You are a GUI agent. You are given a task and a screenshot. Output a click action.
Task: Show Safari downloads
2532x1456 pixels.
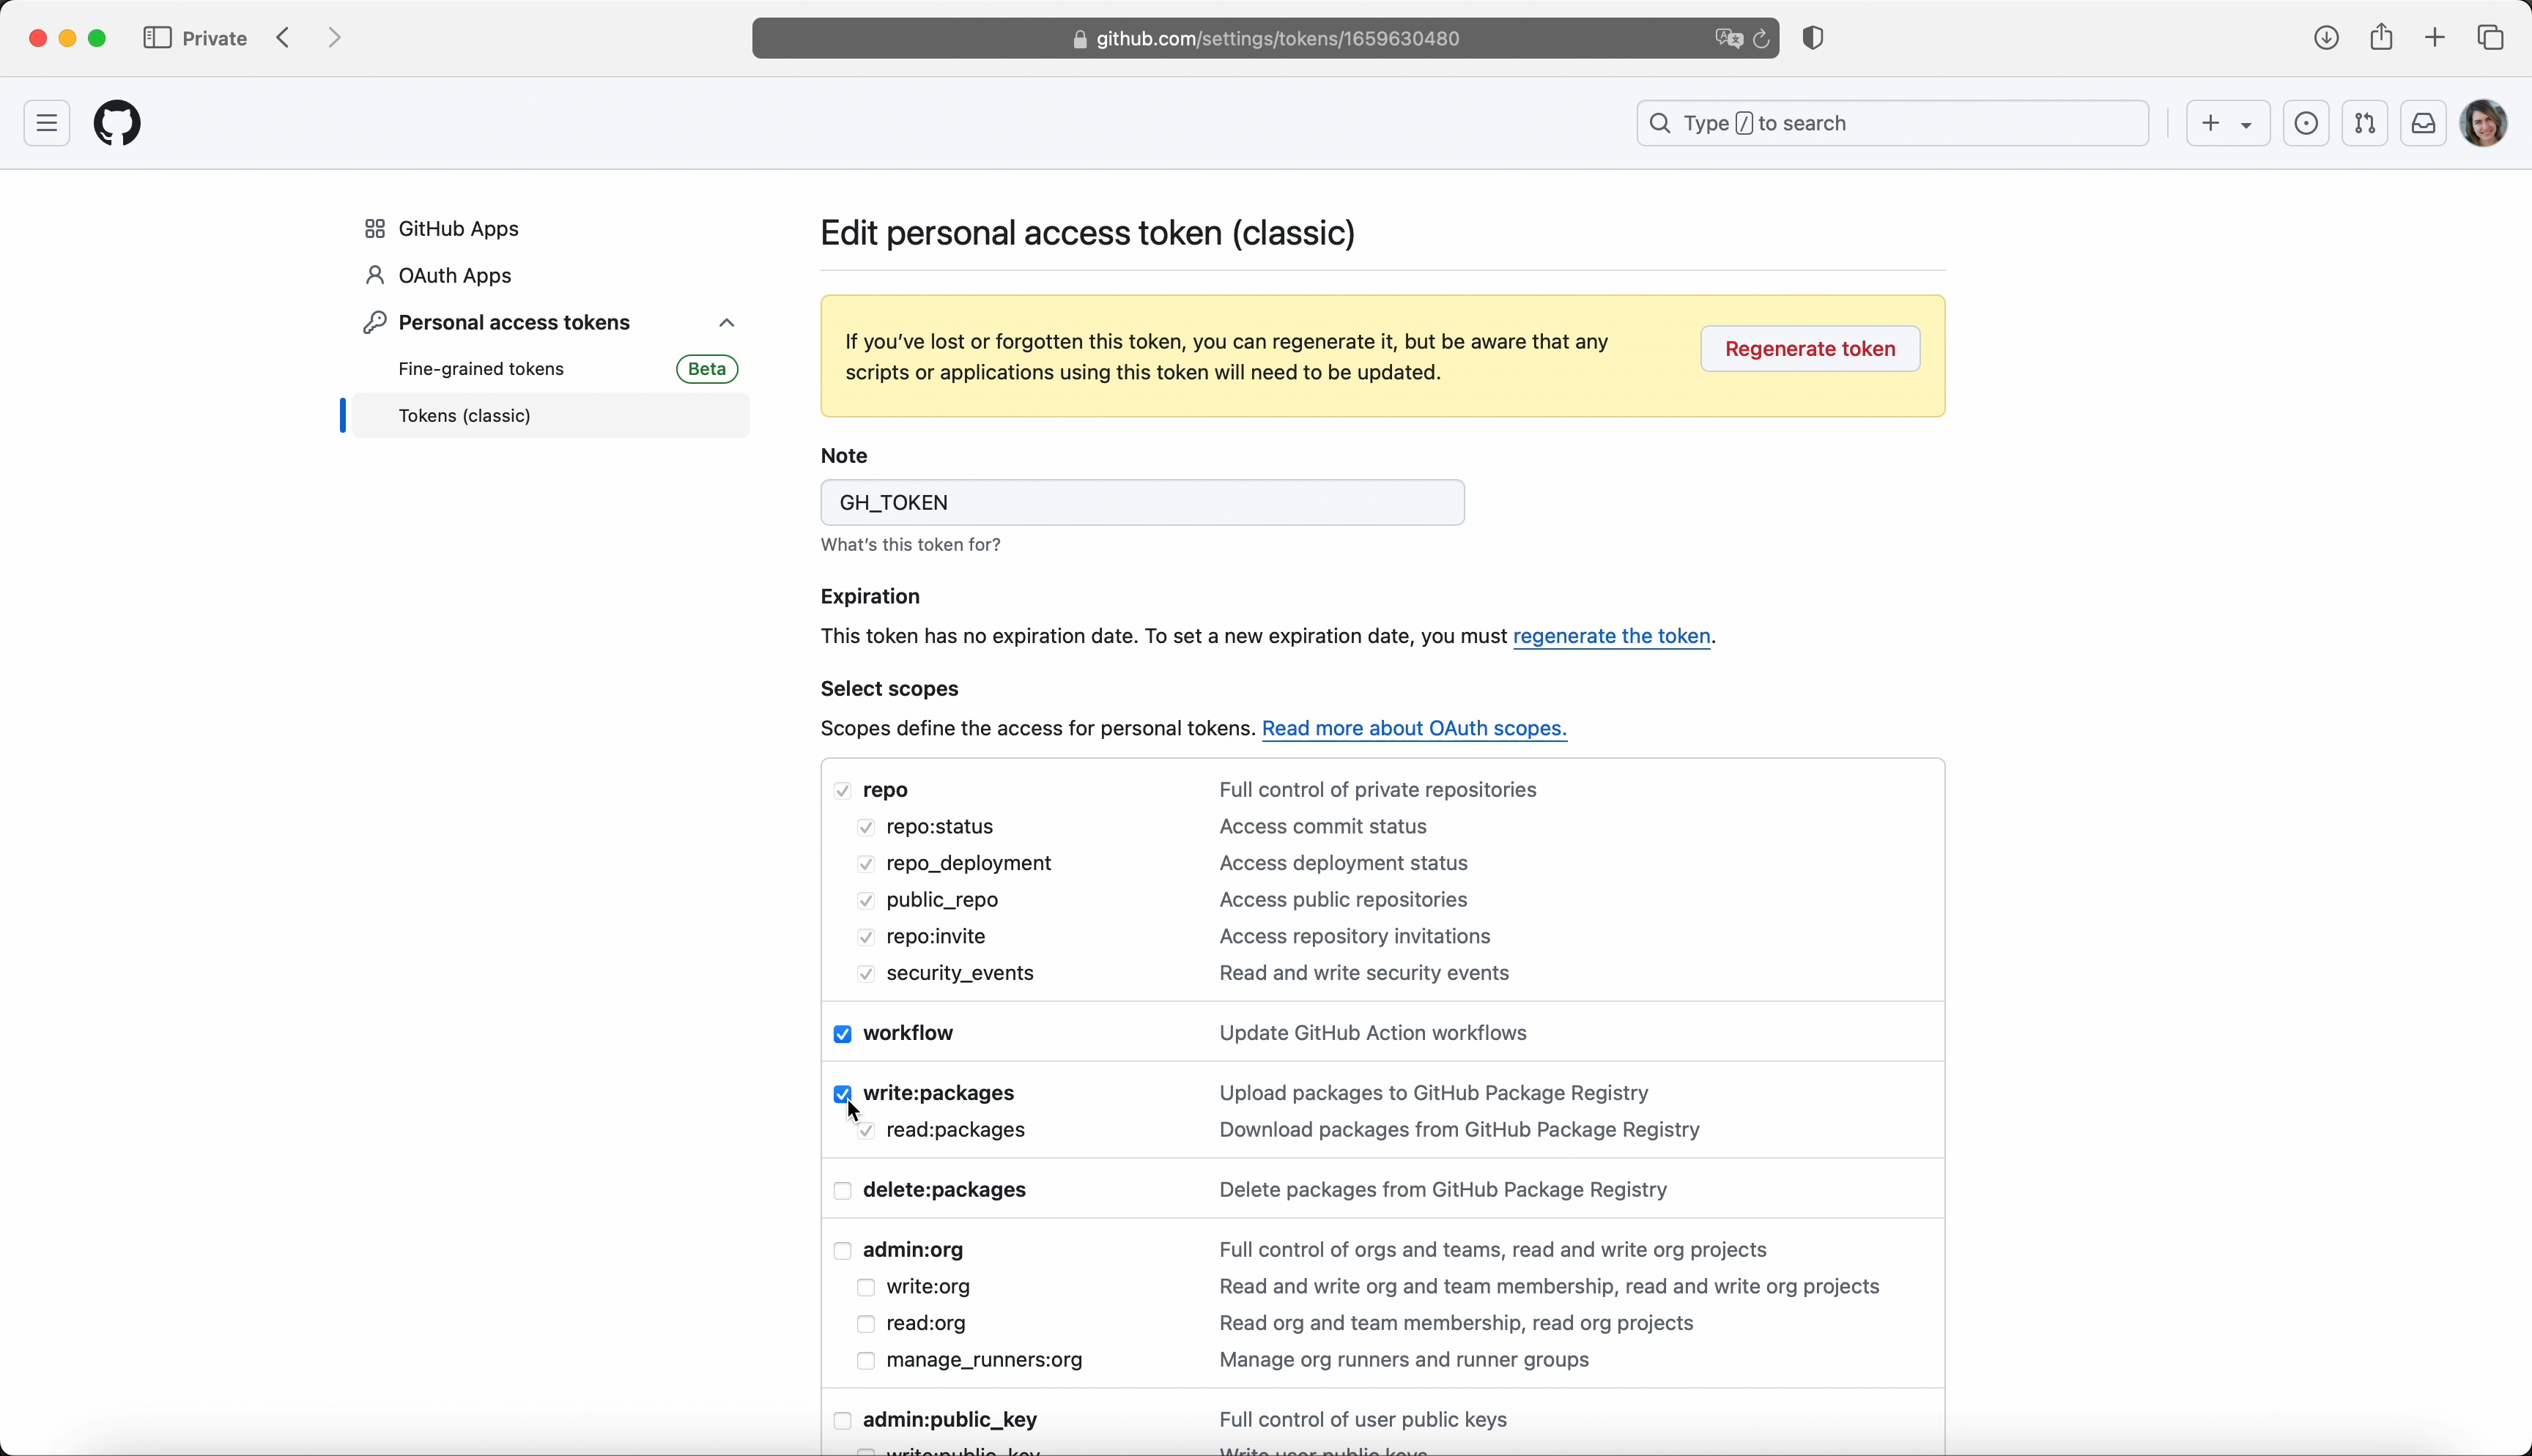pos(2327,39)
